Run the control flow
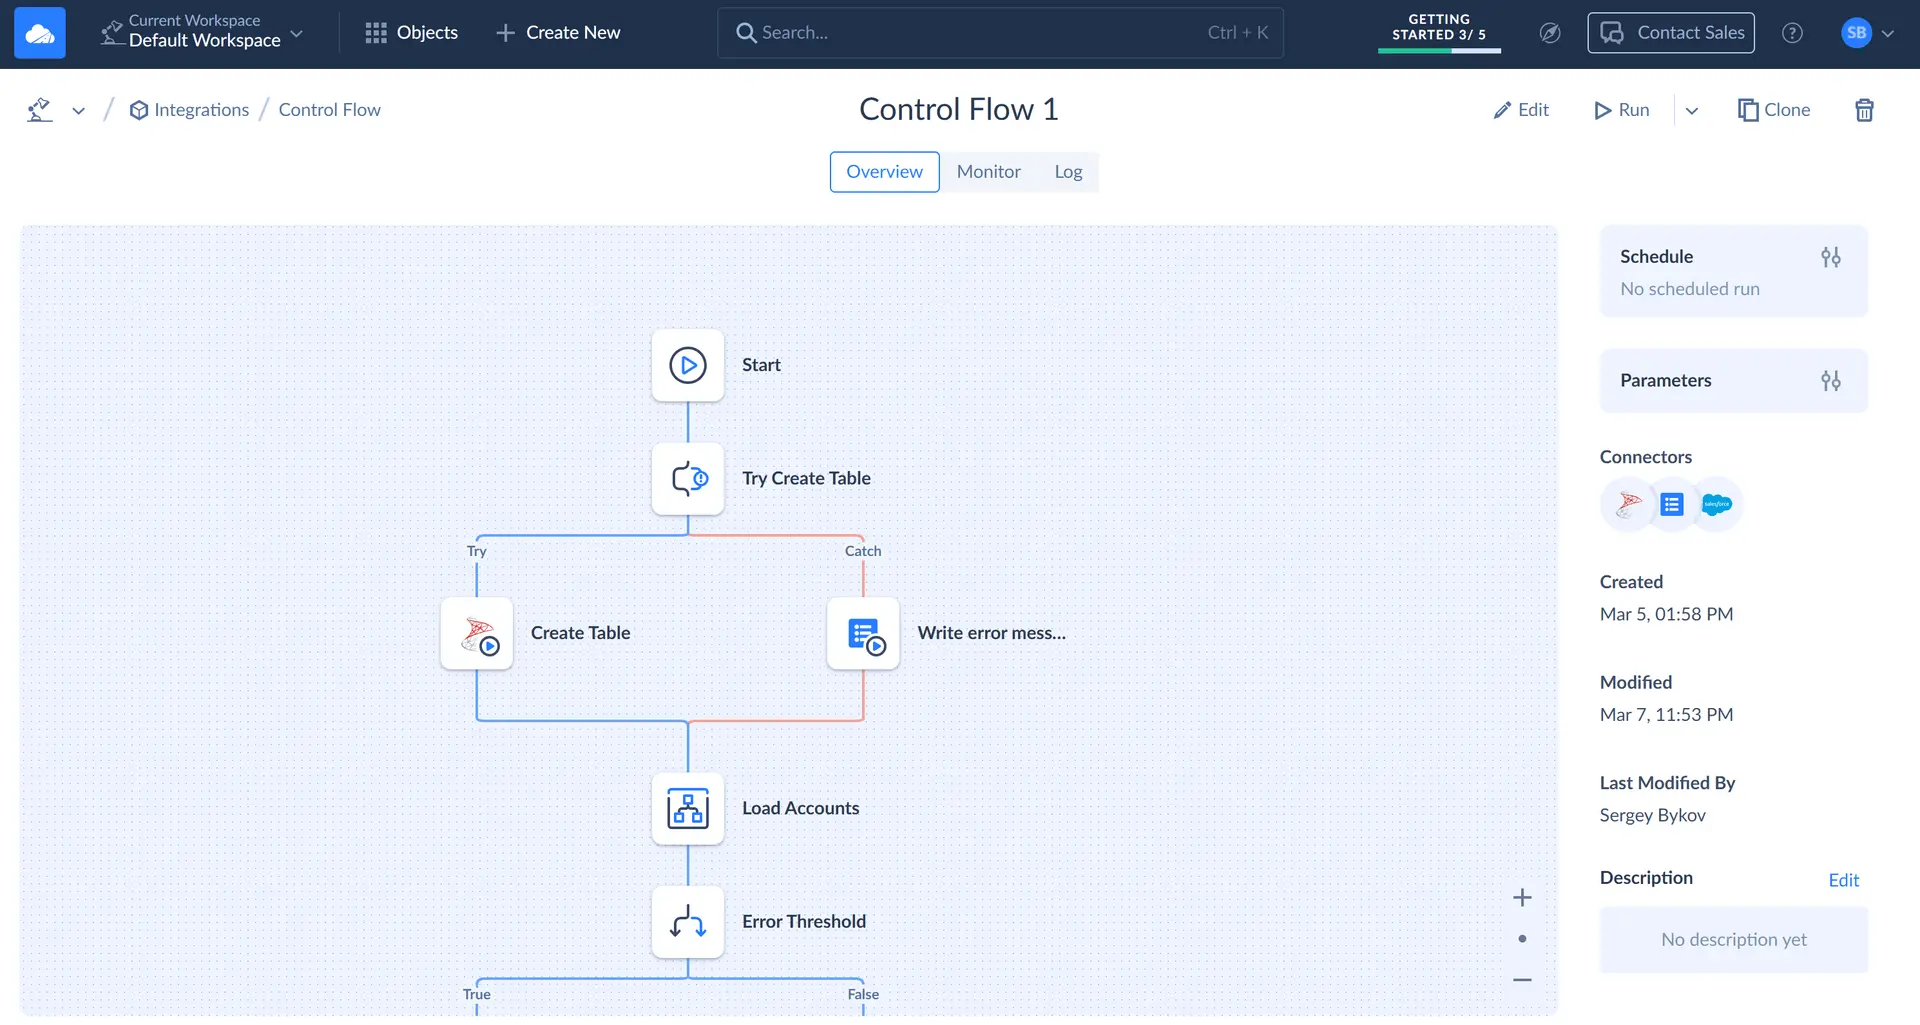Screen dimensions: 1920x1025 1622,110
